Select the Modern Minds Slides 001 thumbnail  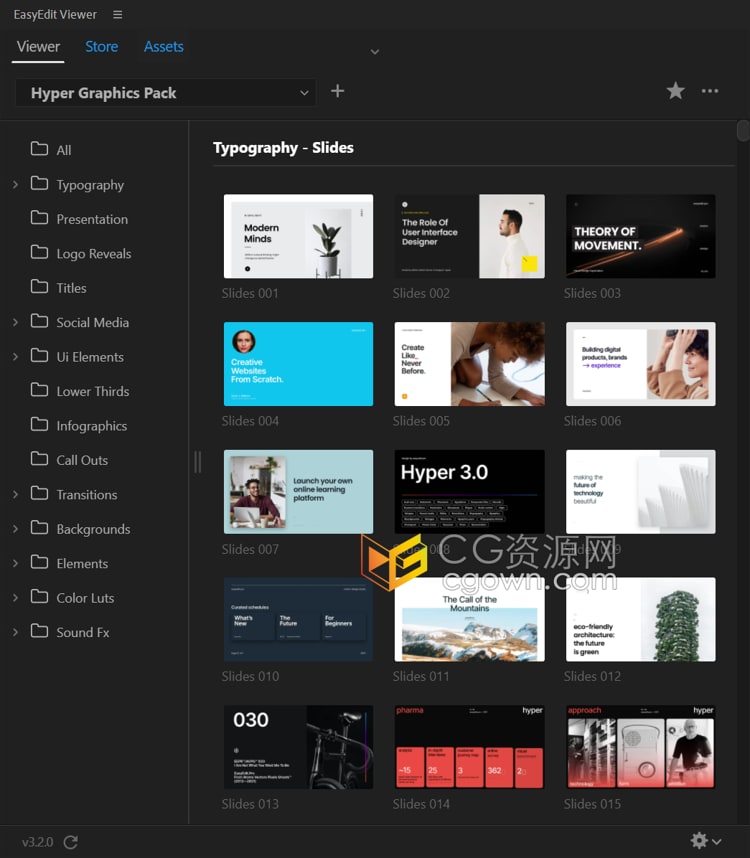click(299, 236)
